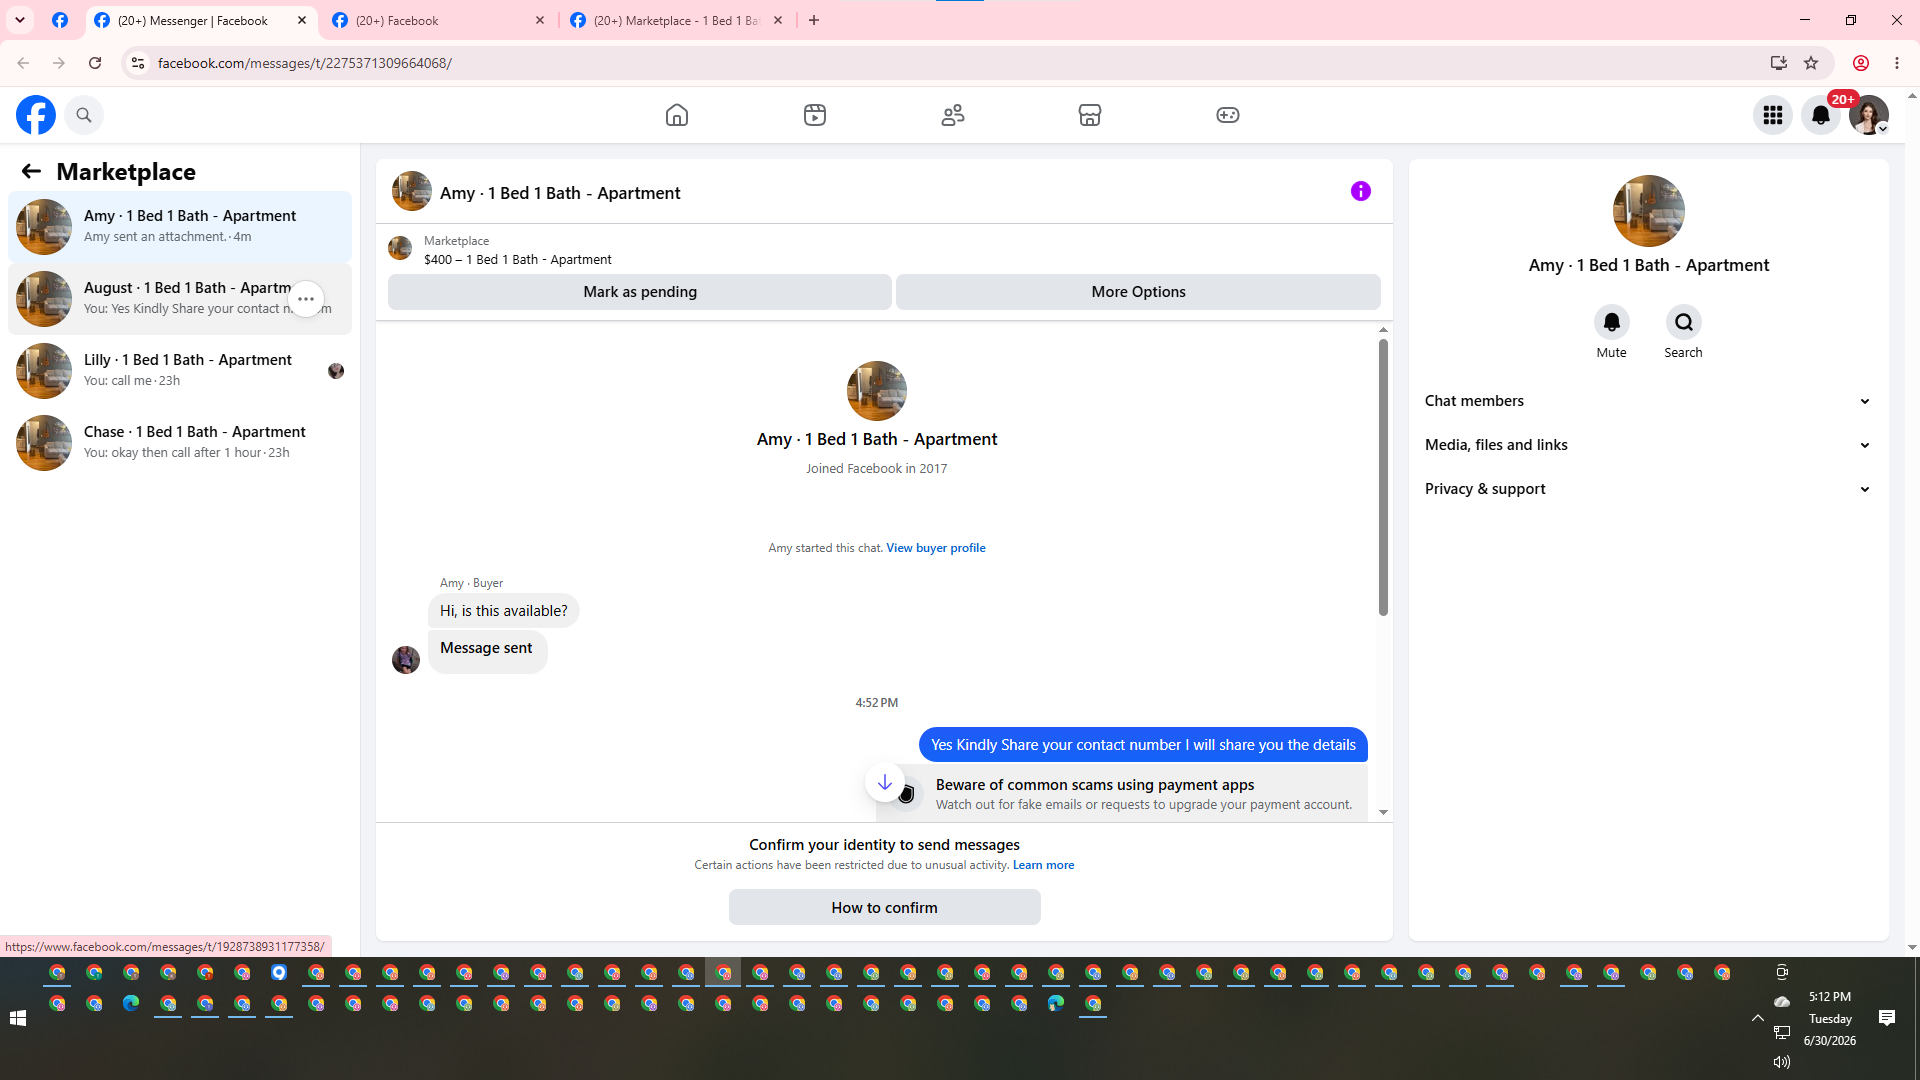
Task: Reload the page in Chrome
Action: tap(95, 63)
